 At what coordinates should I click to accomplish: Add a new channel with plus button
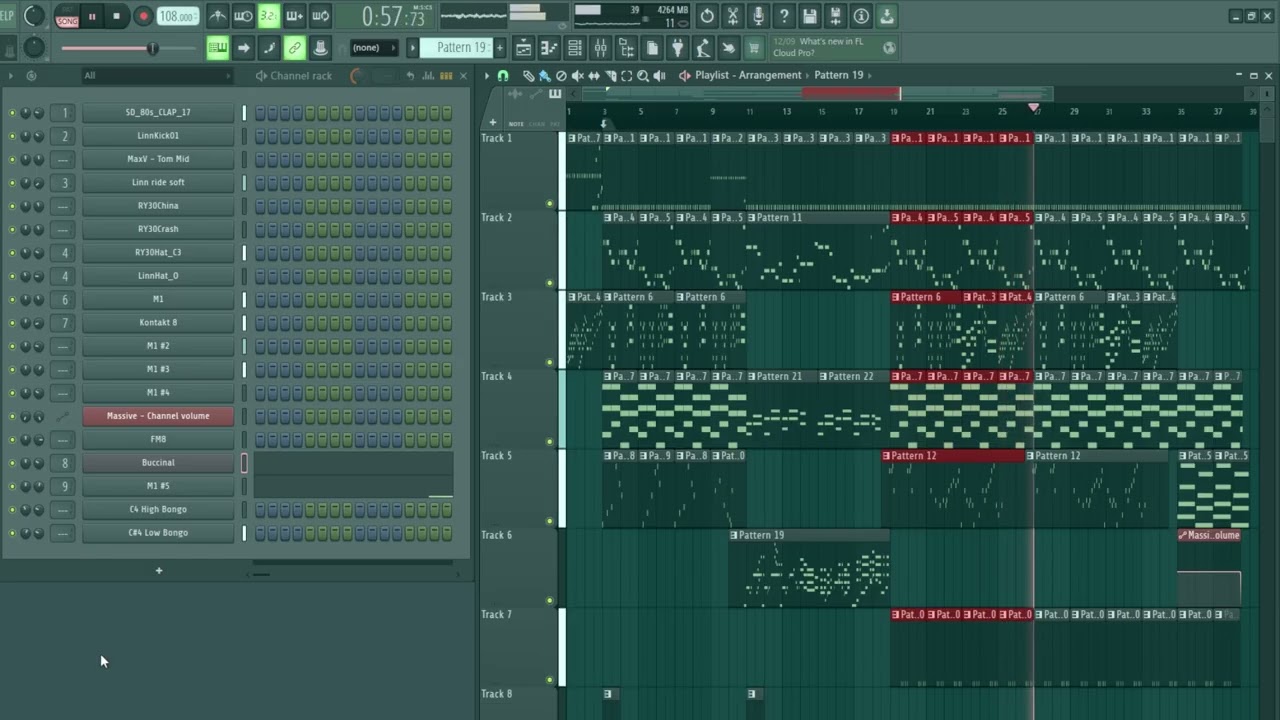pos(158,571)
